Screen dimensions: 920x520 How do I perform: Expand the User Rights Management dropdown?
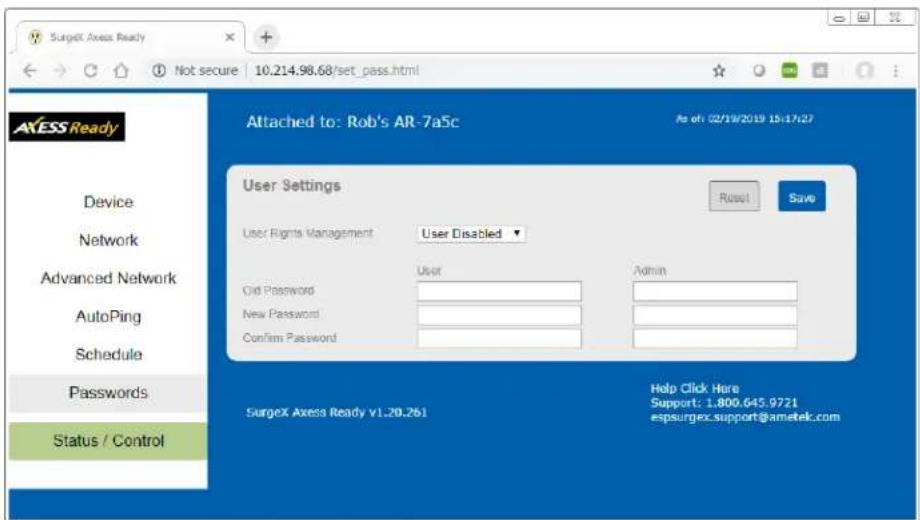coord(471,234)
